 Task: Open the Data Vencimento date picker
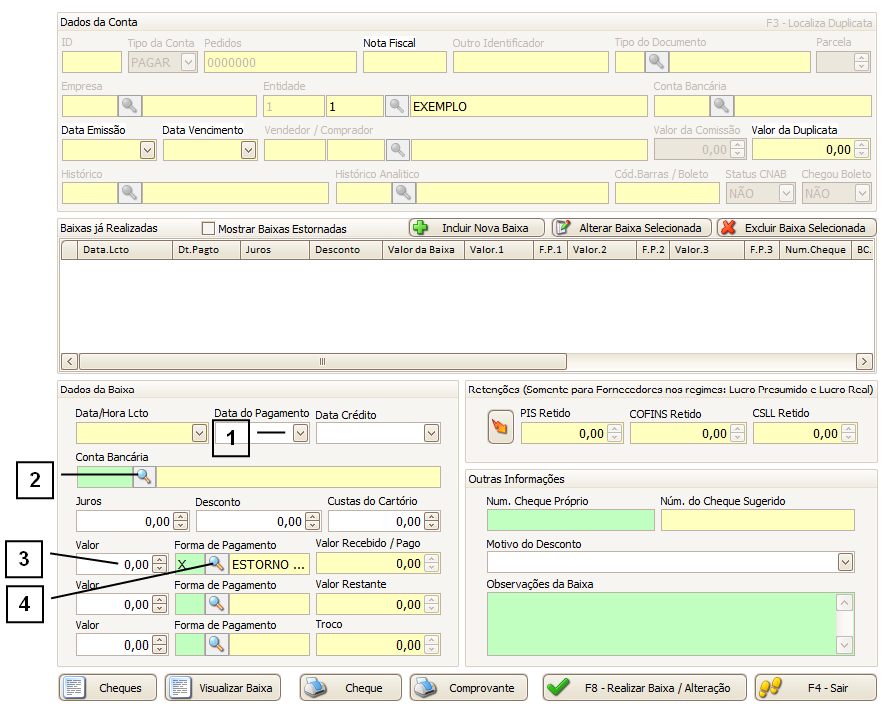coord(248,150)
